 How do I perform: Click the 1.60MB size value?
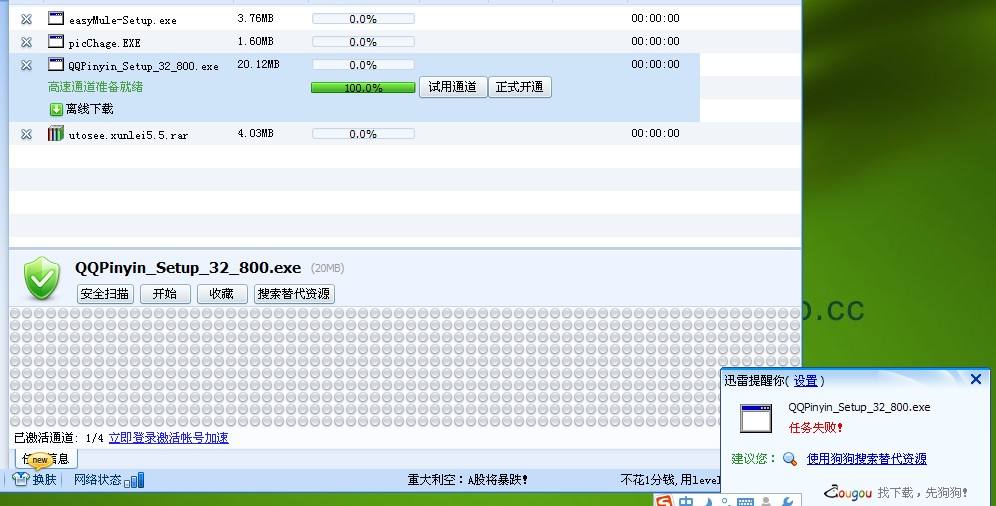pyautogui.click(x=255, y=41)
